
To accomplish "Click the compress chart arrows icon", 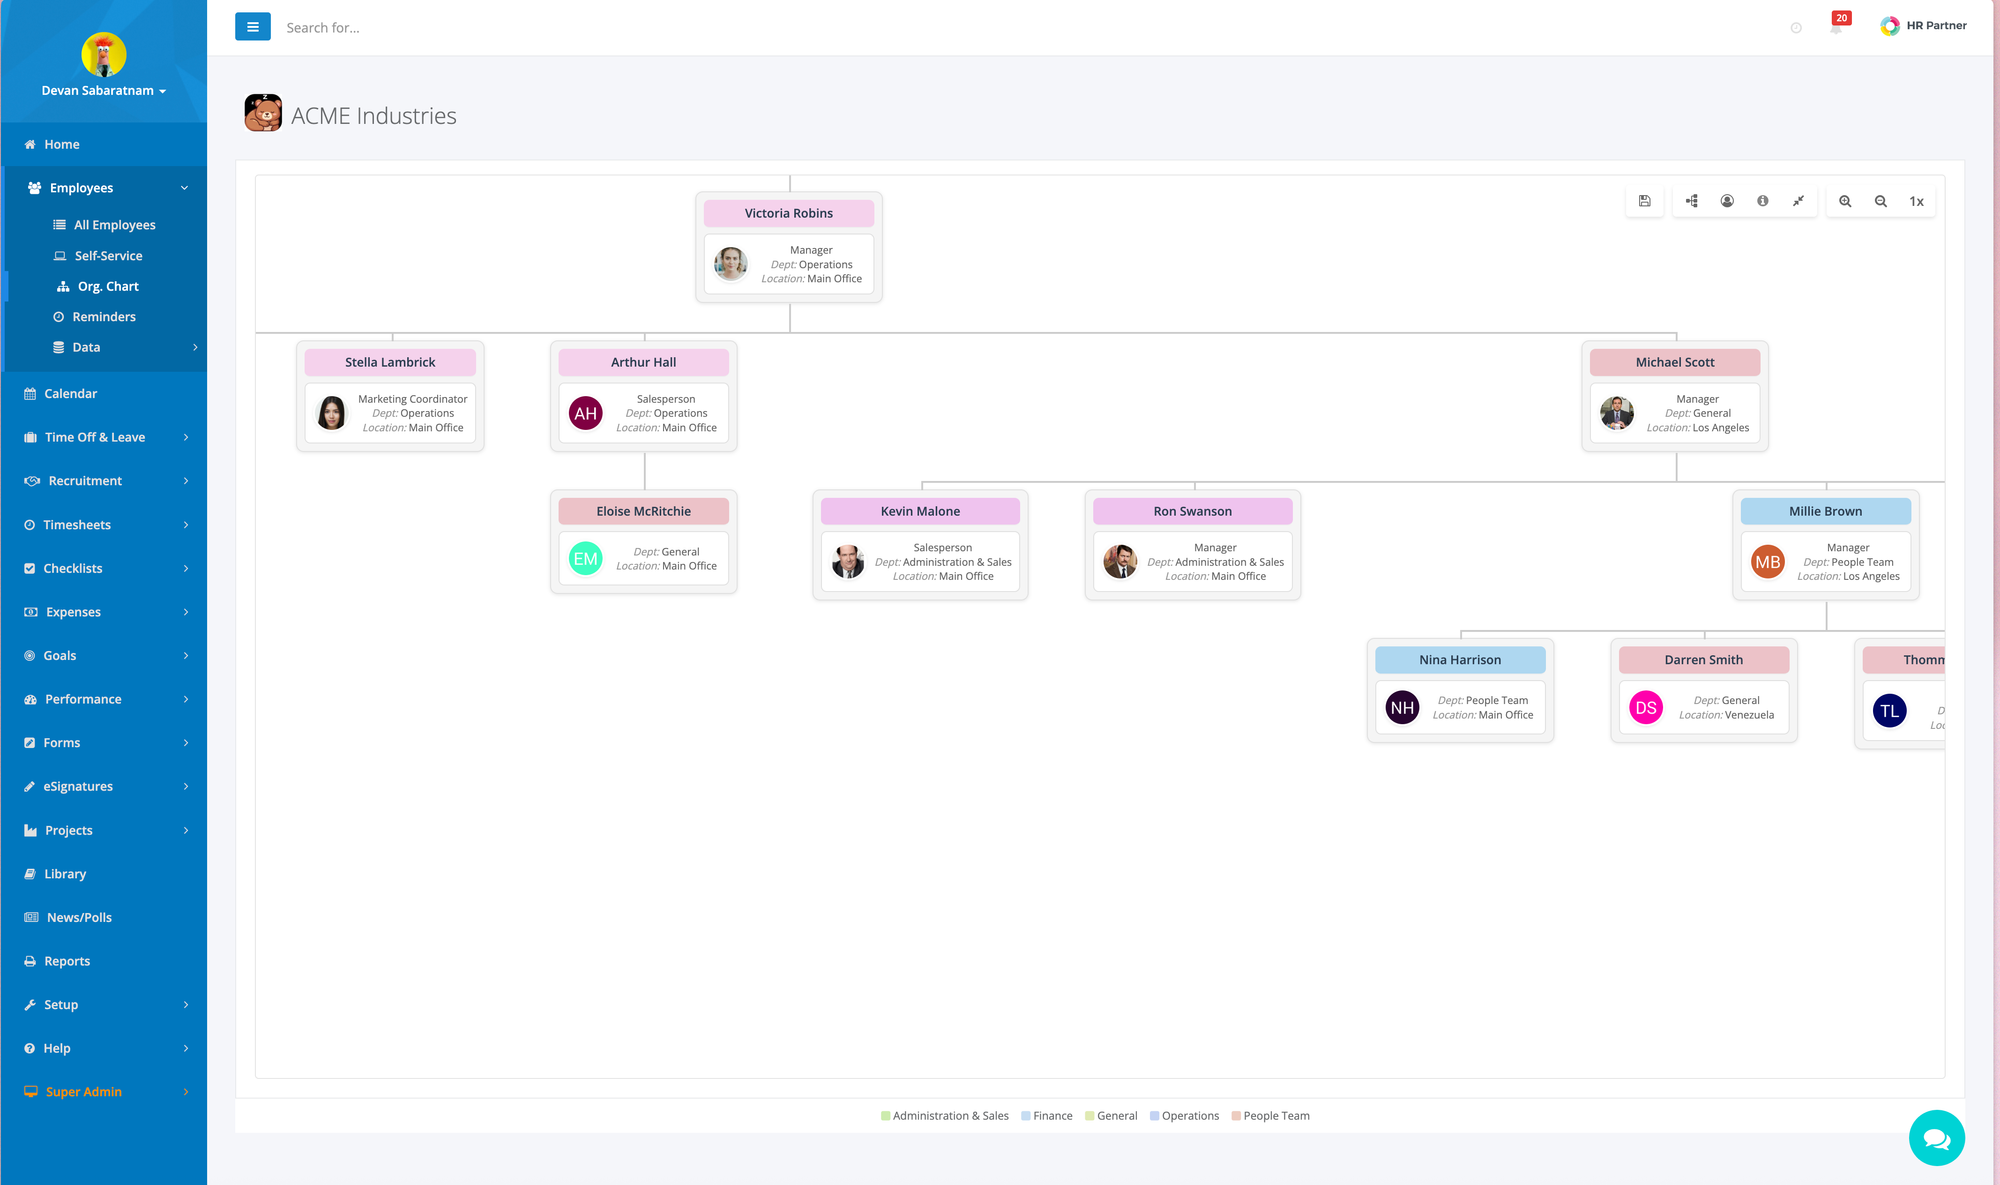I will tap(1798, 201).
